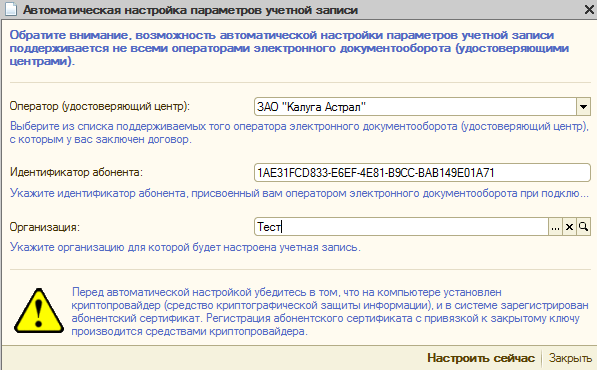The height and width of the screenshot is (370, 597).
Task: Click the Закрыть button
Action: pos(570,358)
